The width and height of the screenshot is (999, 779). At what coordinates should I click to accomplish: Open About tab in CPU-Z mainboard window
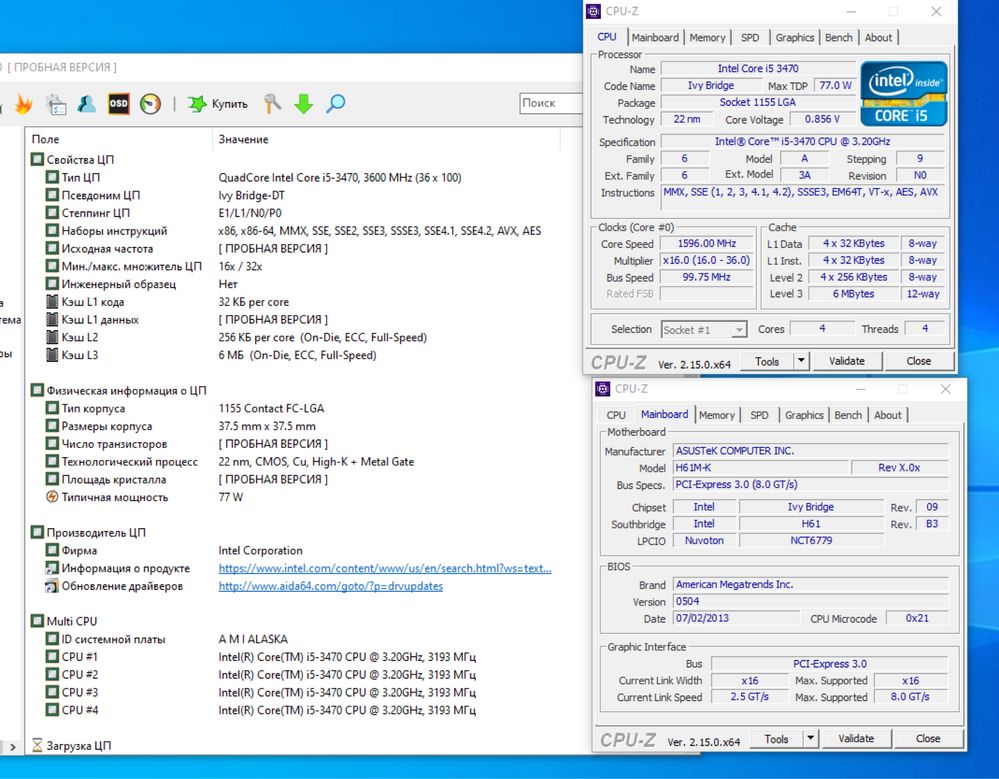click(888, 415)
